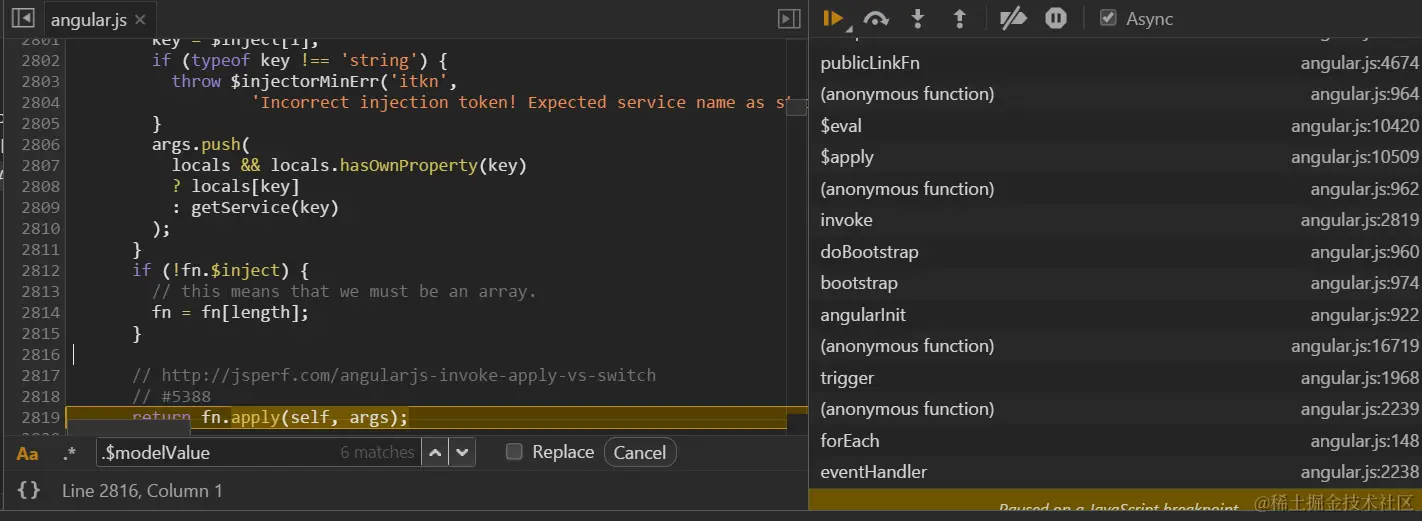1422x521 pixels.
Task: Select doBootstrap call stack frame
Action: point(1115,252)
